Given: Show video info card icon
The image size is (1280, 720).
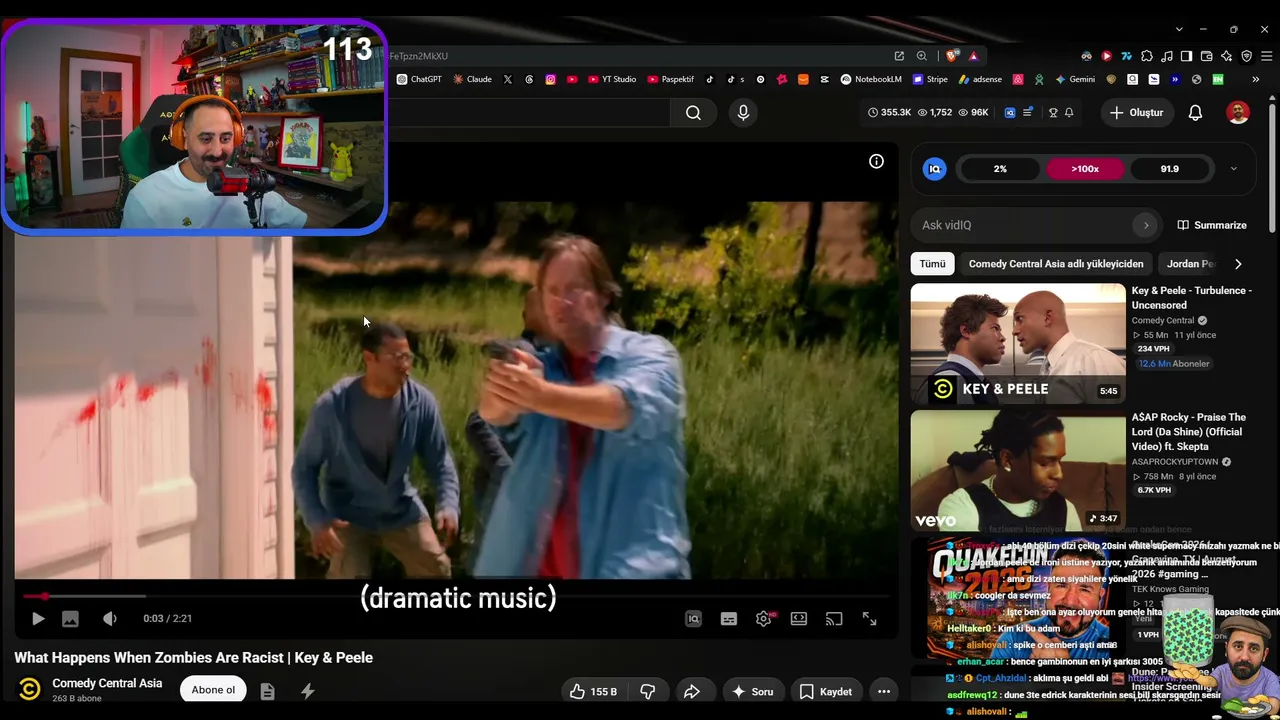Looking at the screenshot, I should coord(876,161).
